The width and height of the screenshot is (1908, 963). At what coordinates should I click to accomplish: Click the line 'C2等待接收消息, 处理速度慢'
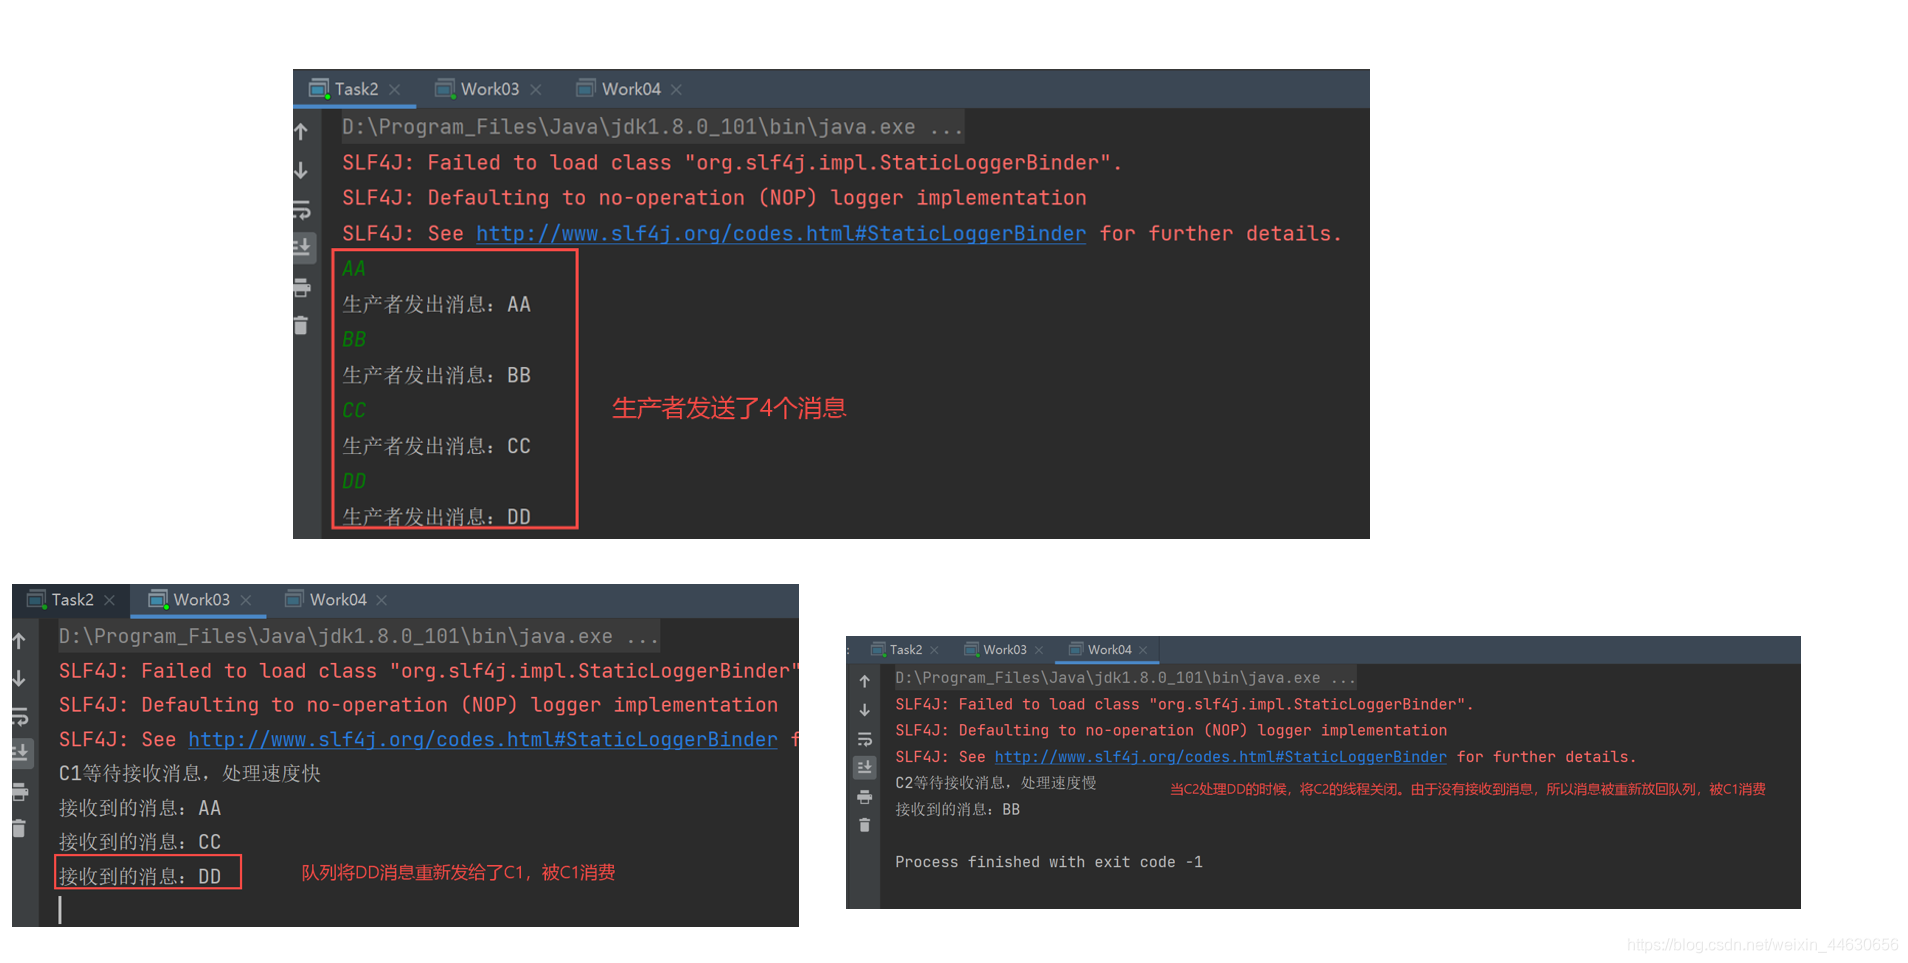(996, 783)
